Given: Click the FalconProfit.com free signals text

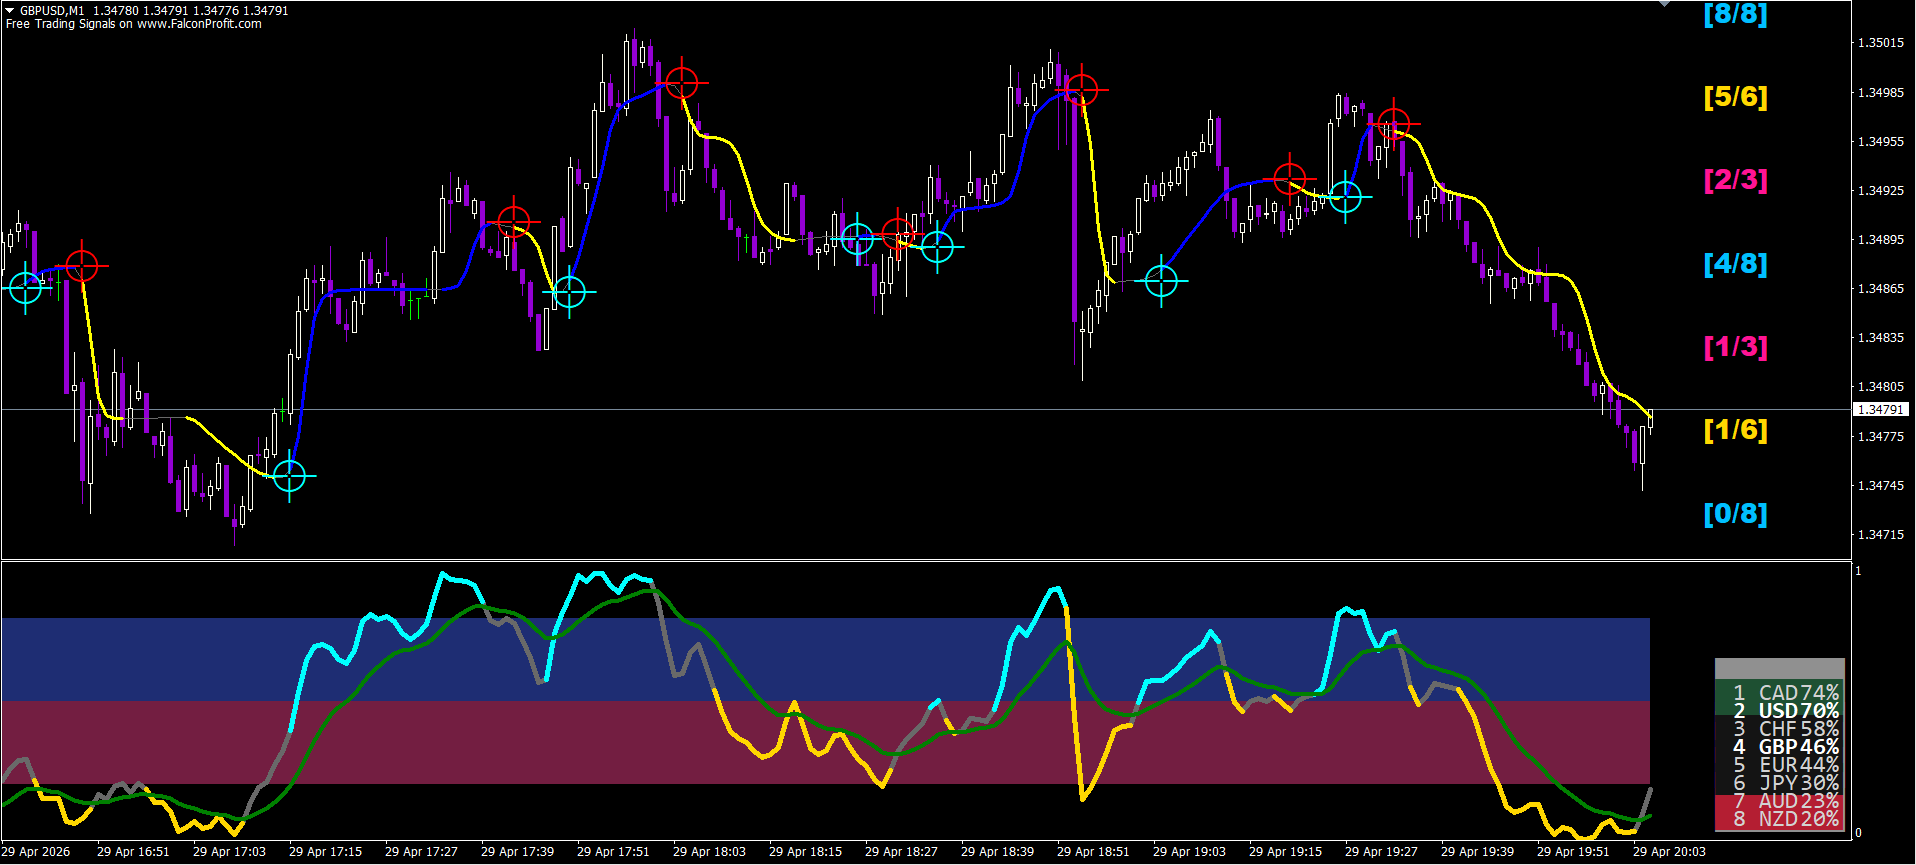Looking at the screenshot, I should tap(133, 24).
